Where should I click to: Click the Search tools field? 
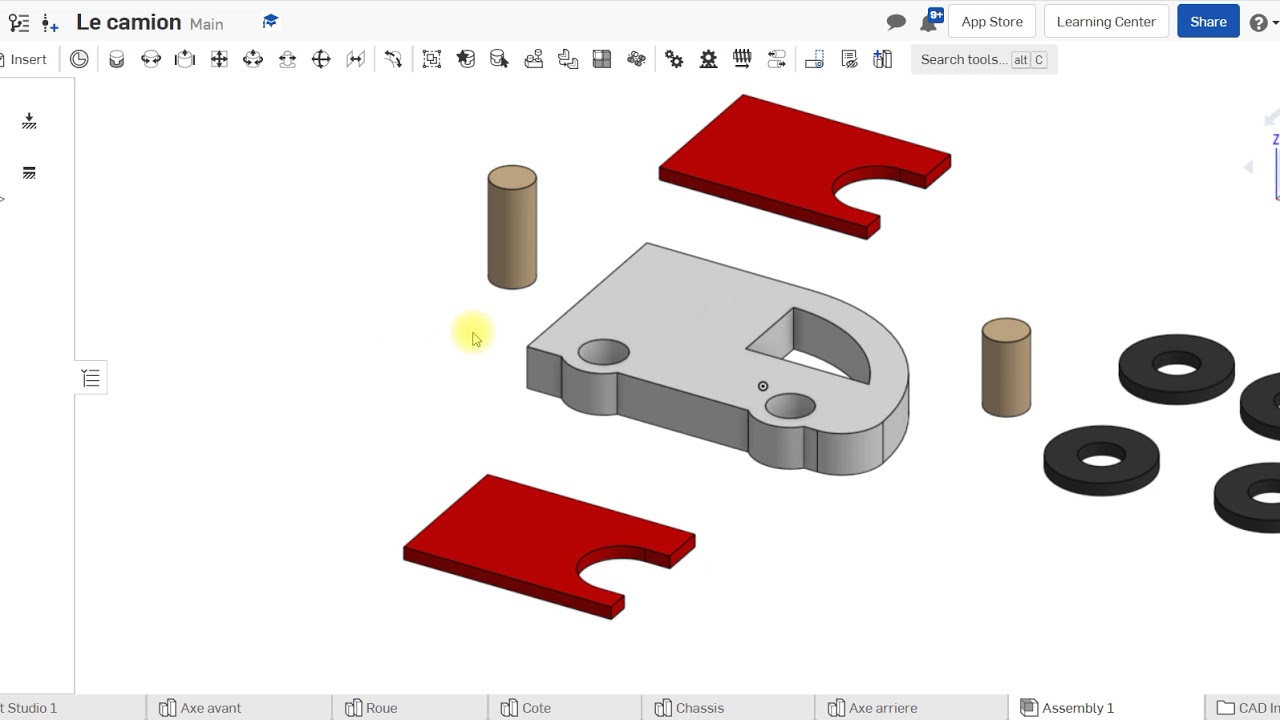click(x=984, y=60)
